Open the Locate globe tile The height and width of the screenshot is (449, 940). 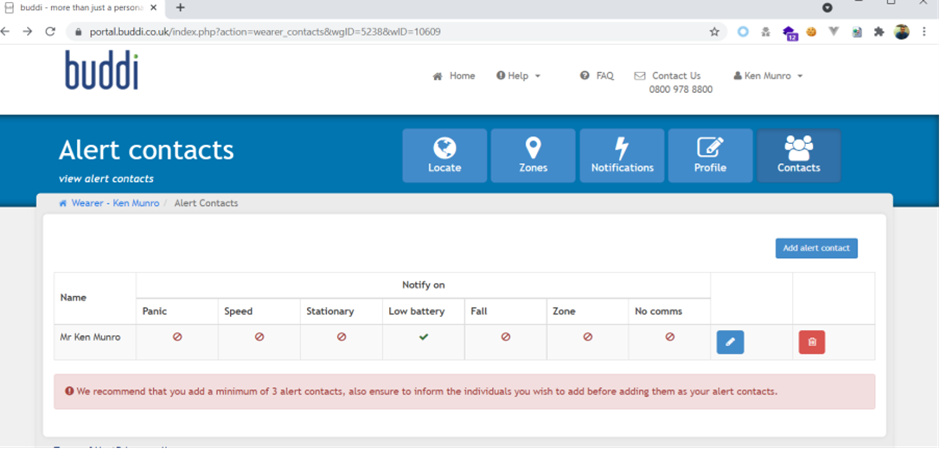(444, 155)
